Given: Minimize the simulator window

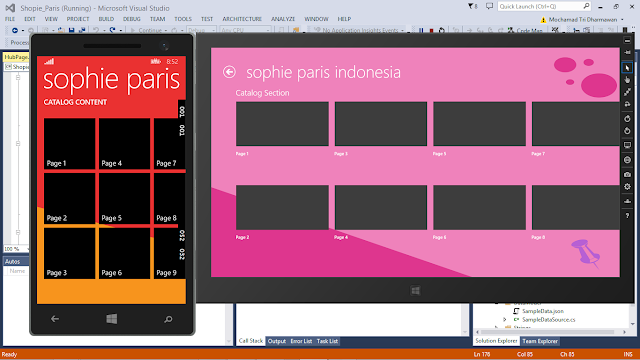Looking at the screenshot, I should [627, 40].
